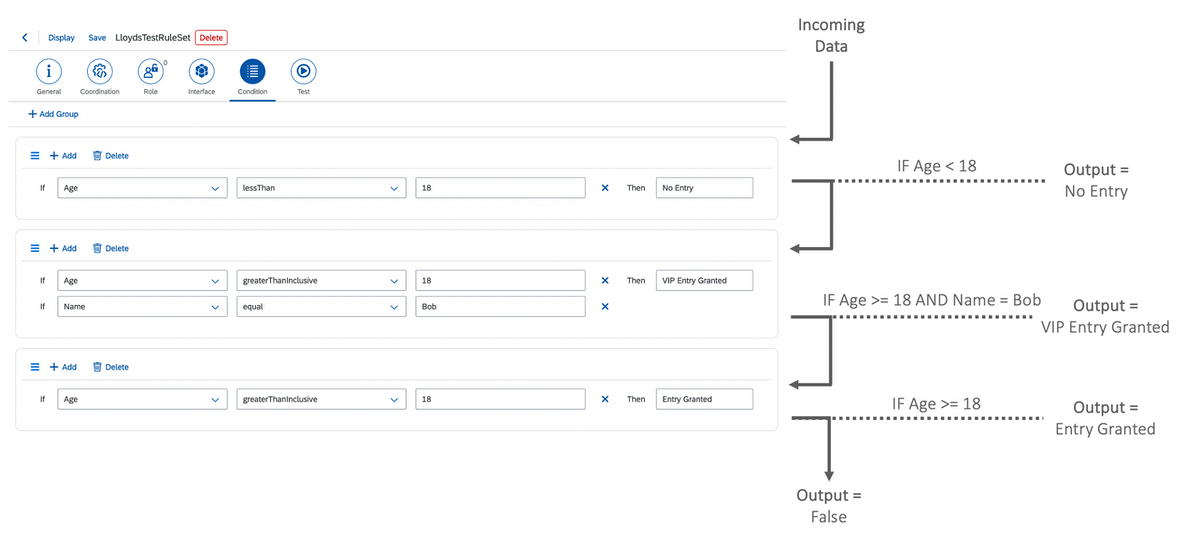Open the Role person icon
This screenshot has width=1200, height=534.
150,71
